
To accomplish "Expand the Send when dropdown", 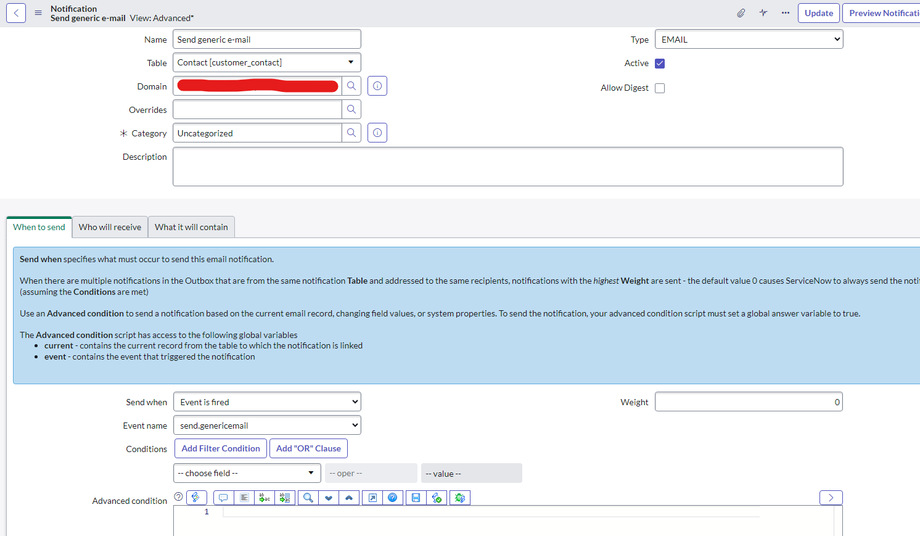I will tap(267, 402).
